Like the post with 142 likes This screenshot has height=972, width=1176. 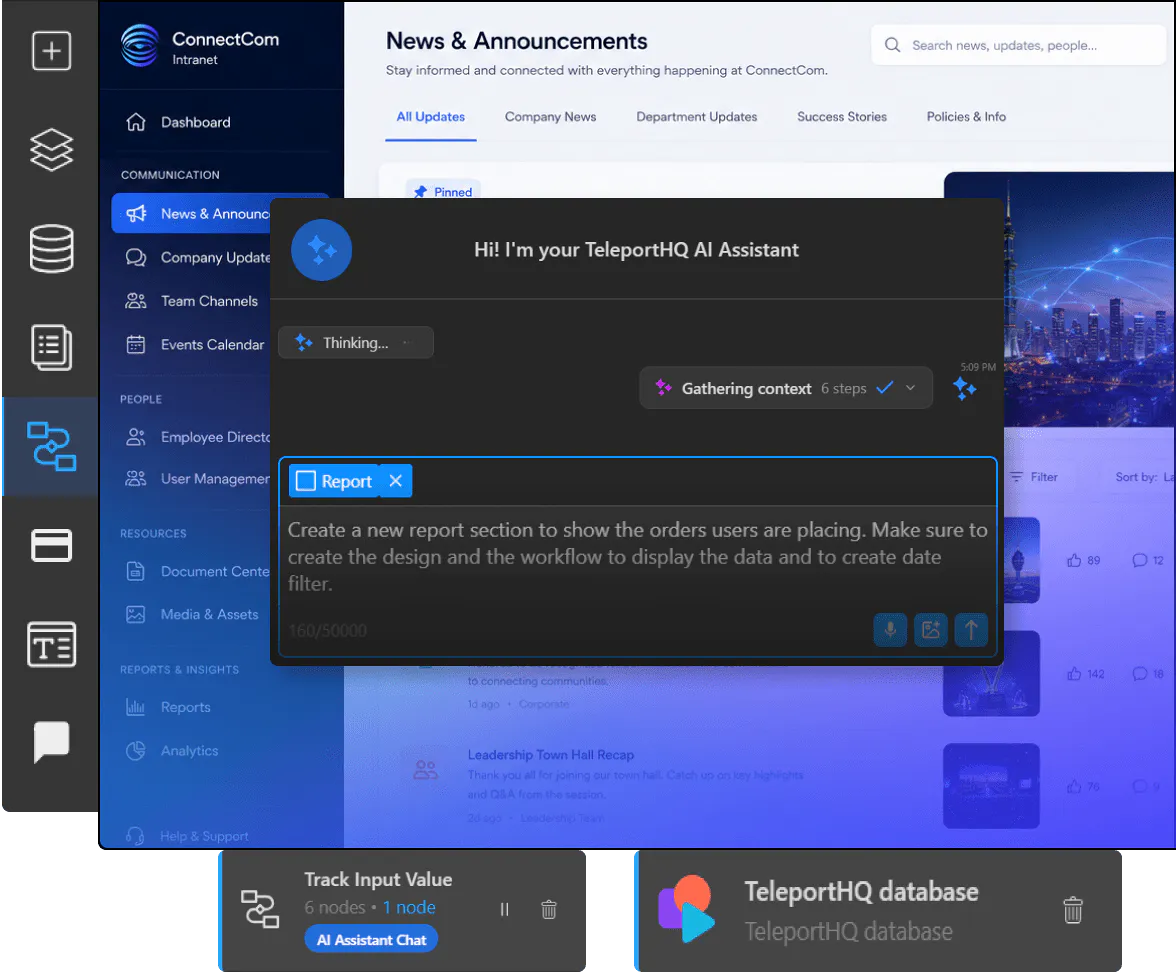(1085, 674)
